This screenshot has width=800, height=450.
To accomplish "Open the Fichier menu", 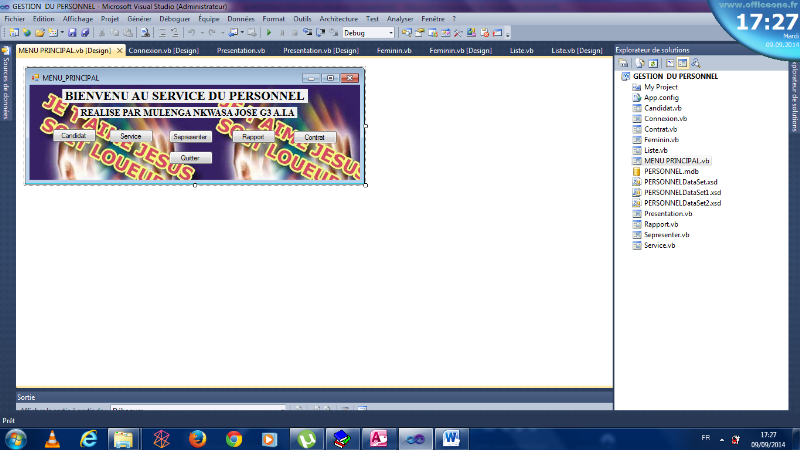I will point(14,19).
